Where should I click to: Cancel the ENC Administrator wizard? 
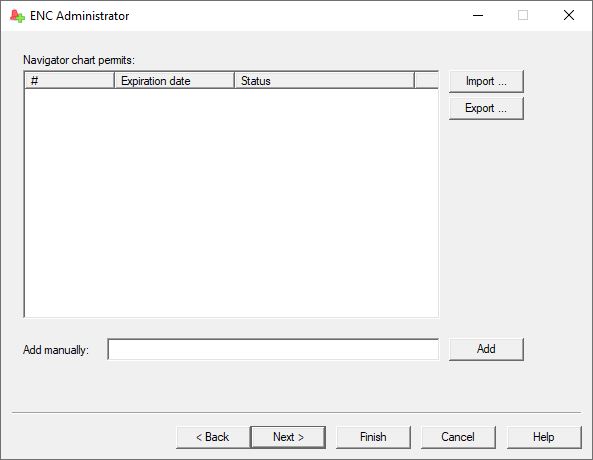click(x=458, y=437)
